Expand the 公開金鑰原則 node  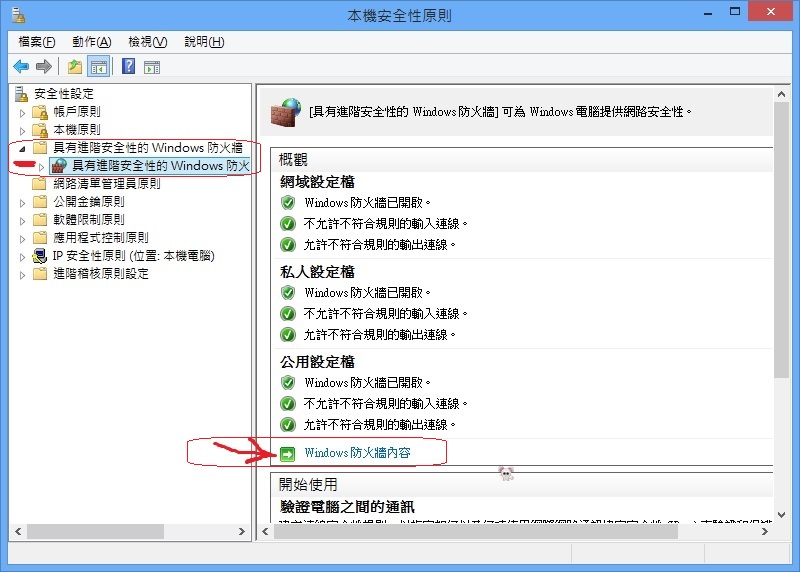[x=22, y=203]
